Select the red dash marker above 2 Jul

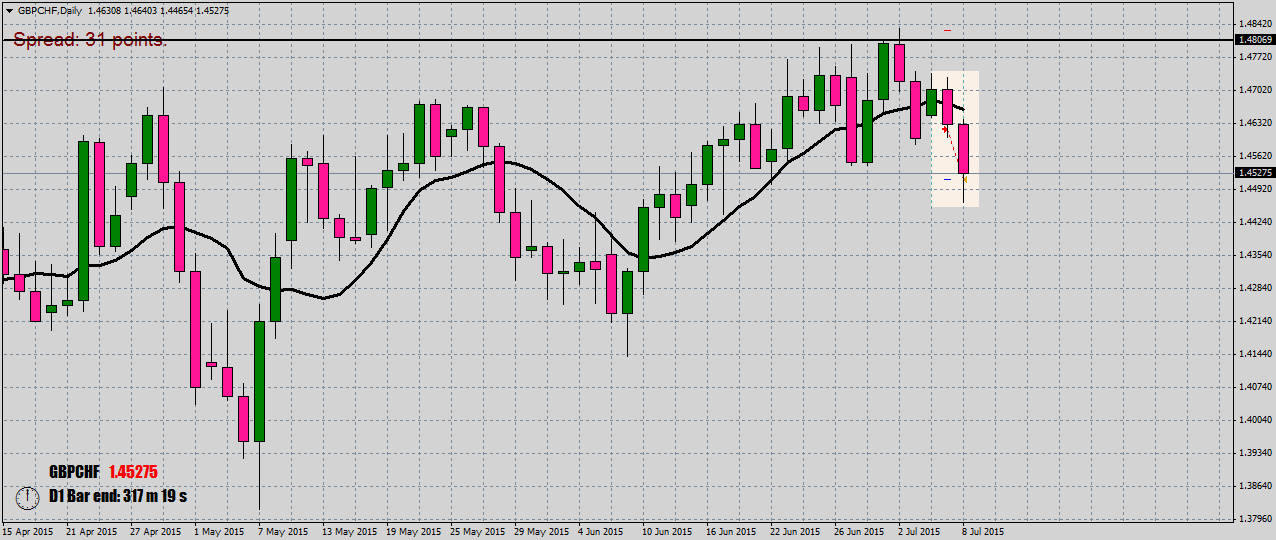pyautogui.click(x=947, y=31)
